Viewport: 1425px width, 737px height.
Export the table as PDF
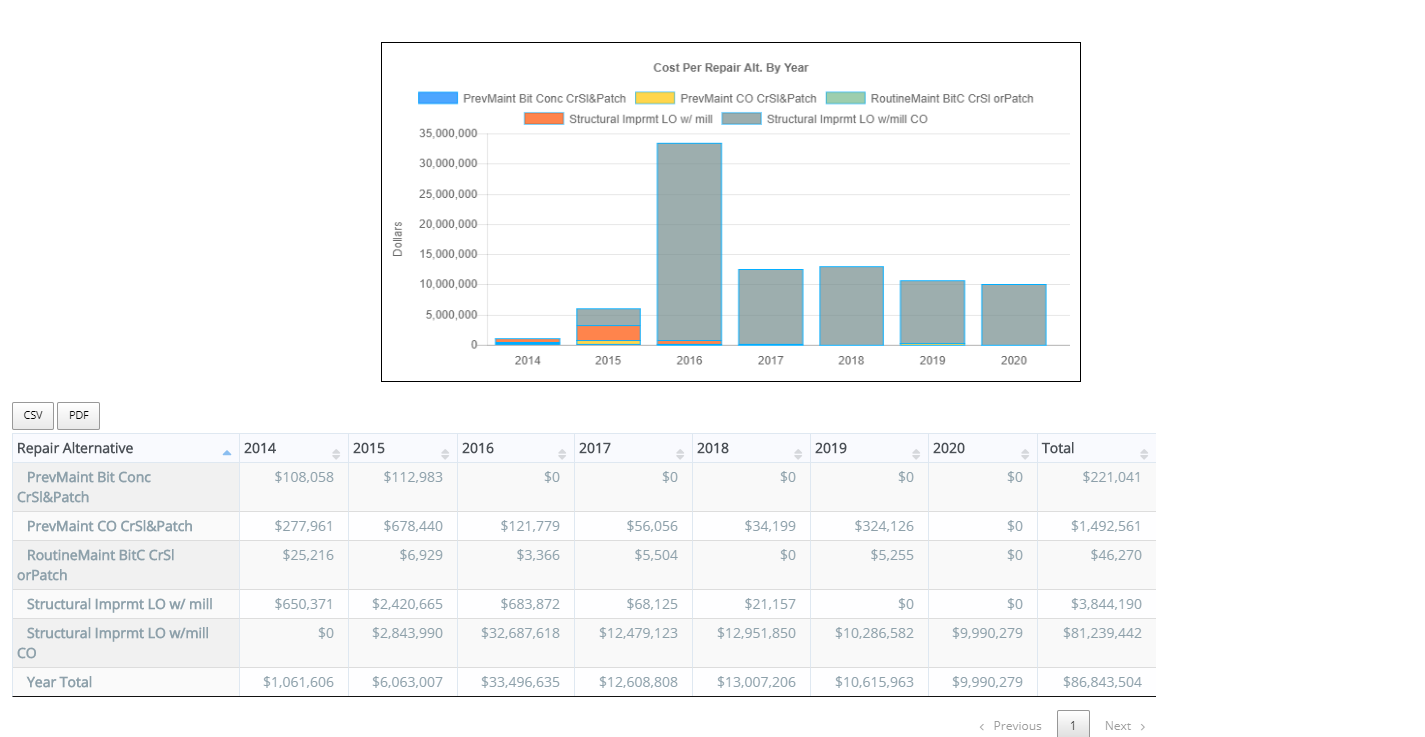click(x=78, y=416)
